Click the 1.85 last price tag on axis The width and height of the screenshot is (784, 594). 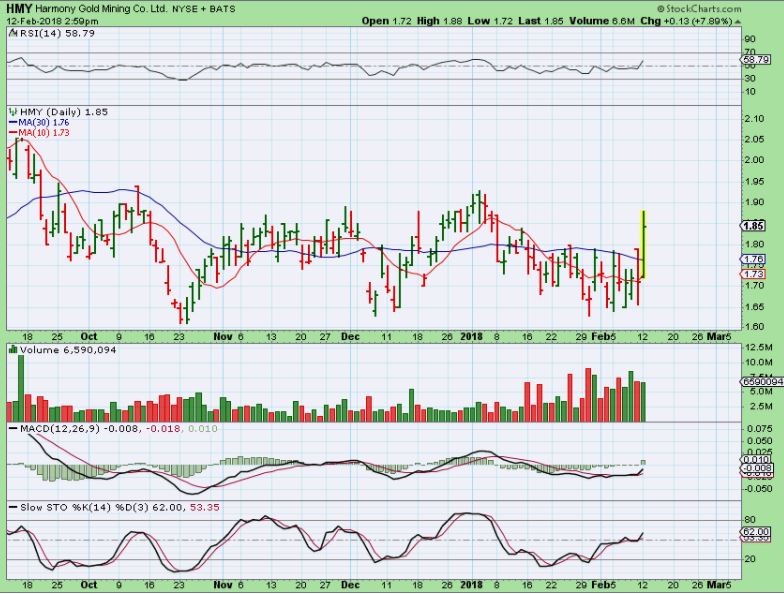(x=754, y=226)
